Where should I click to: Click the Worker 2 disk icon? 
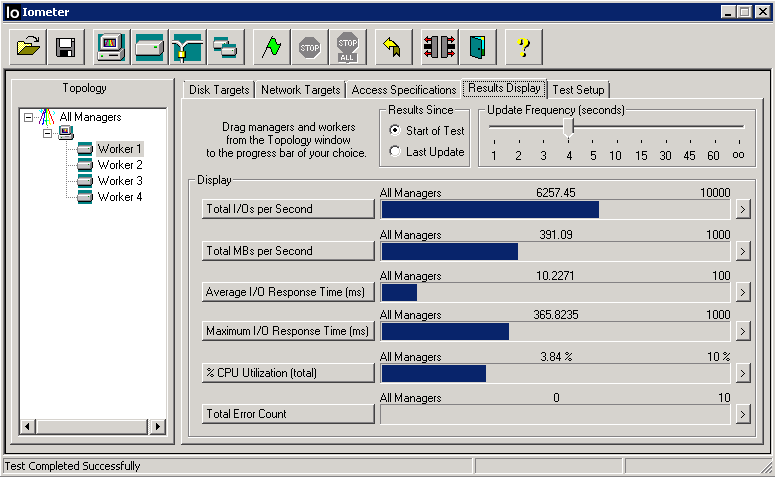pyautogui.click(x=85, y=165)
